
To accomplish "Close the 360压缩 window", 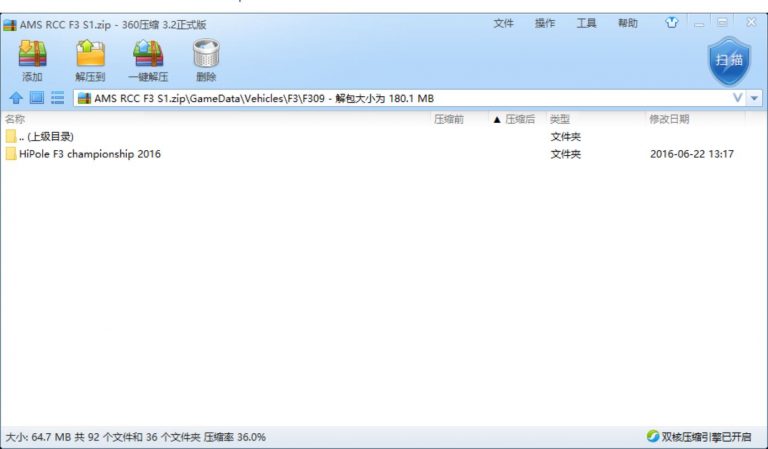I will tap(751, 23).
